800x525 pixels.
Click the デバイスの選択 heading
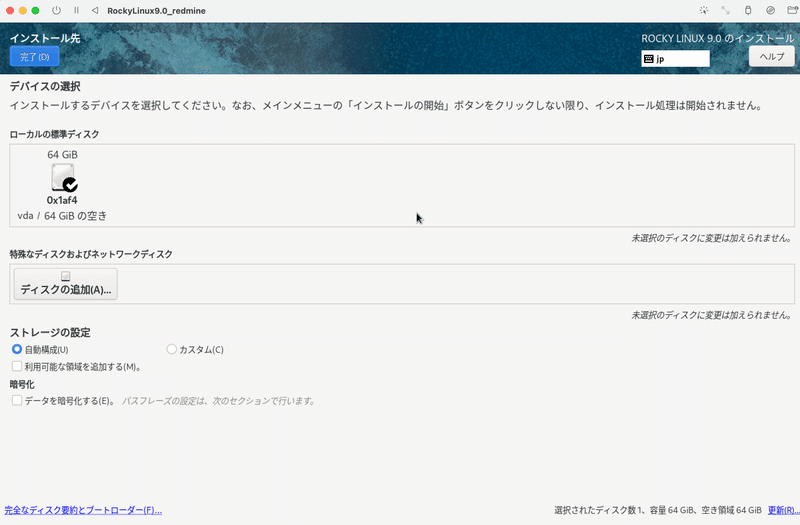coord(45,86)
